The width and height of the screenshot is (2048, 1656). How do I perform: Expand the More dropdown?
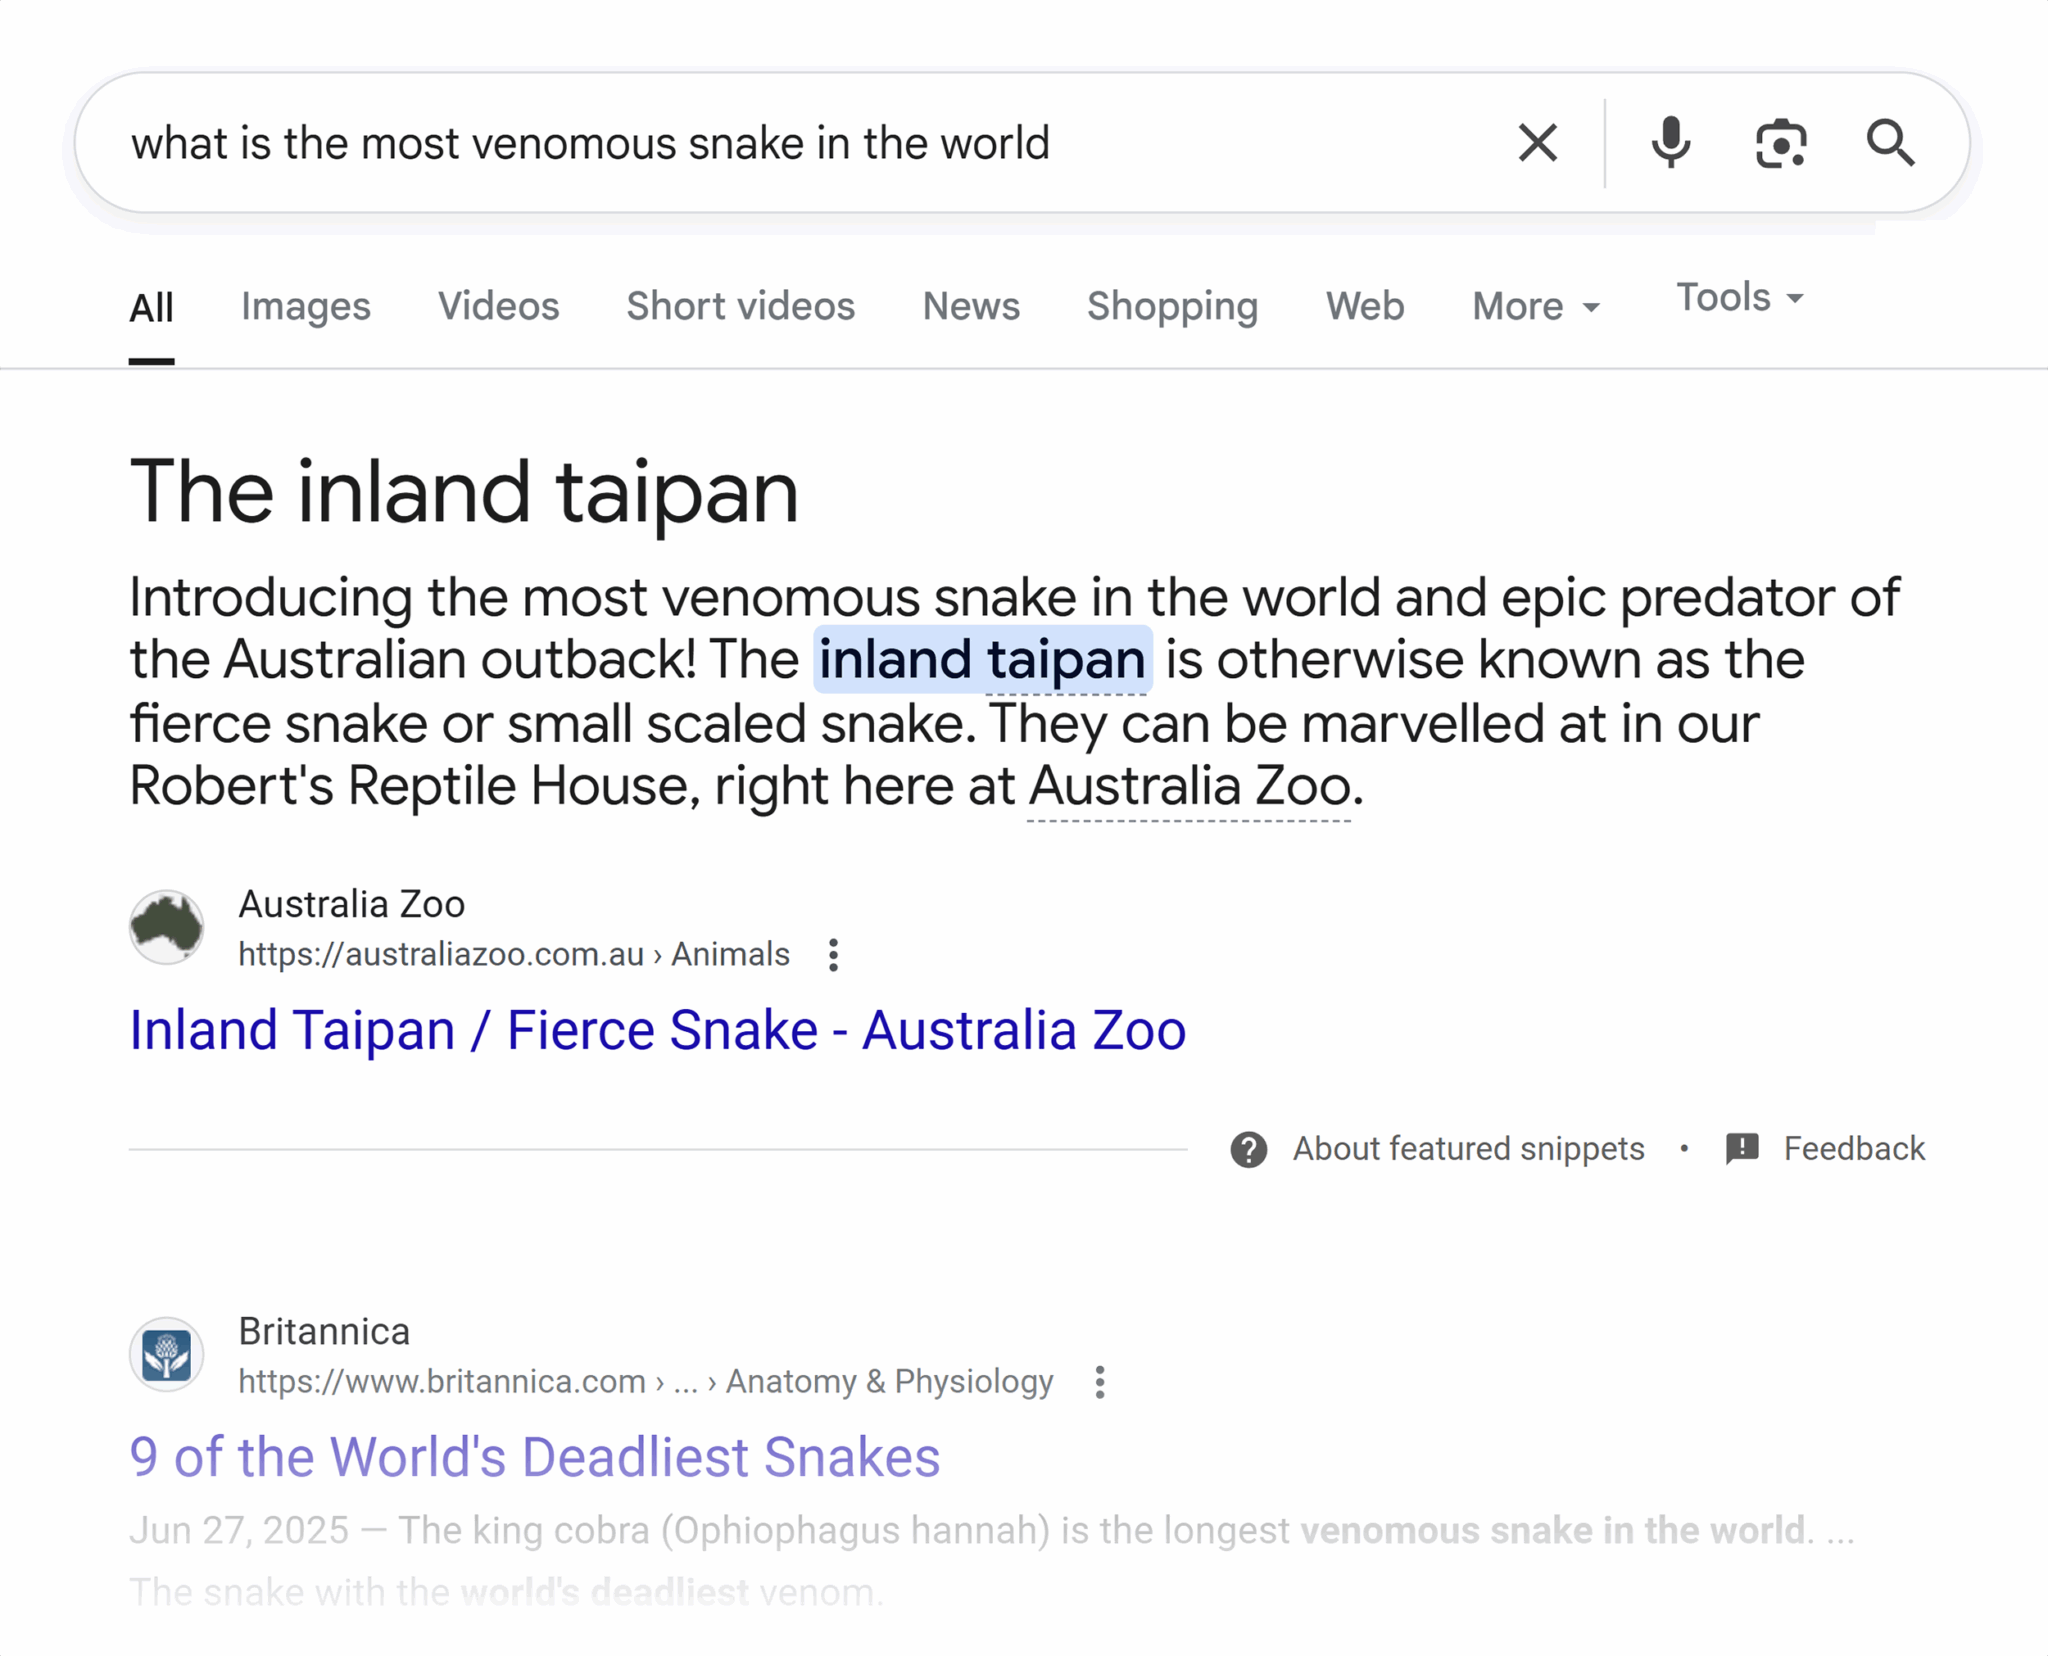[x=1536, y=306]
